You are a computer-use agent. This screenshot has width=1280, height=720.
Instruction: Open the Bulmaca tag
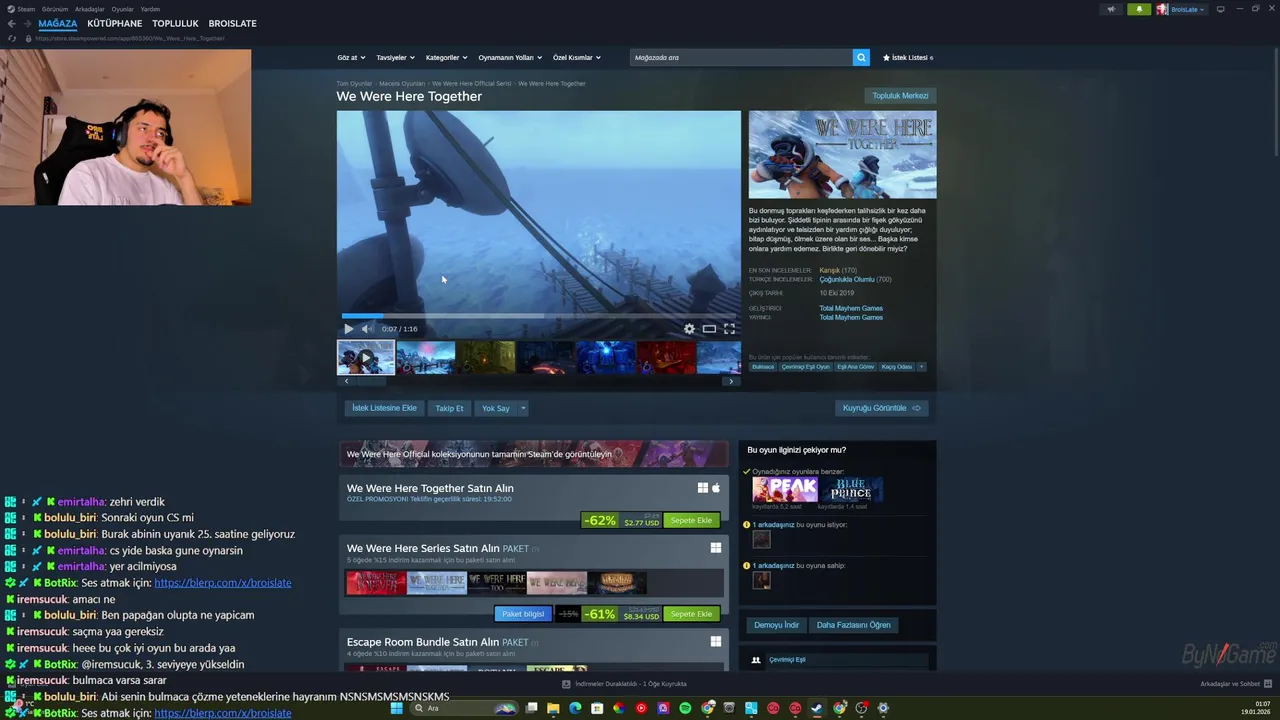tap(763, 367)
